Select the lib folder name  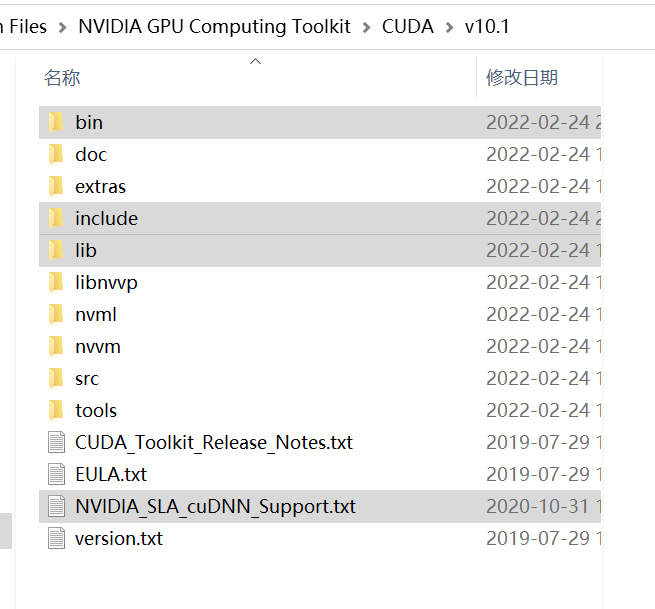tap(86, 251)
